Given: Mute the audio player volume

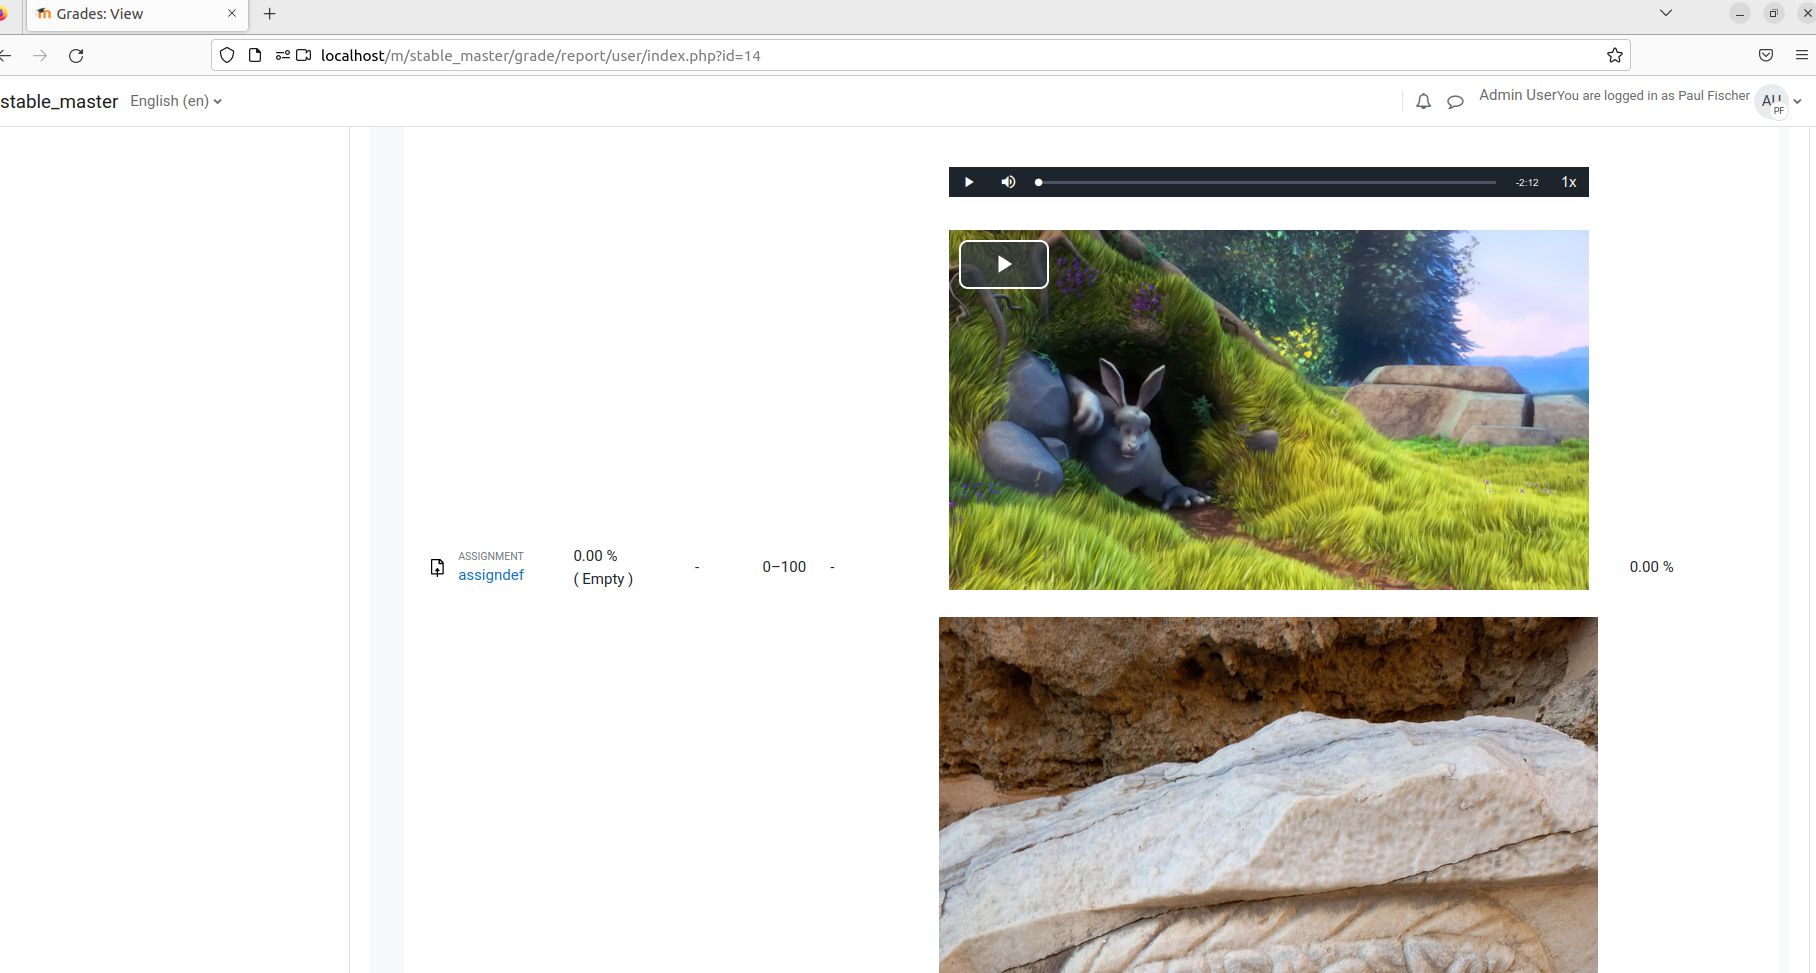Looking at the screenshot, I should (1008, 182).
